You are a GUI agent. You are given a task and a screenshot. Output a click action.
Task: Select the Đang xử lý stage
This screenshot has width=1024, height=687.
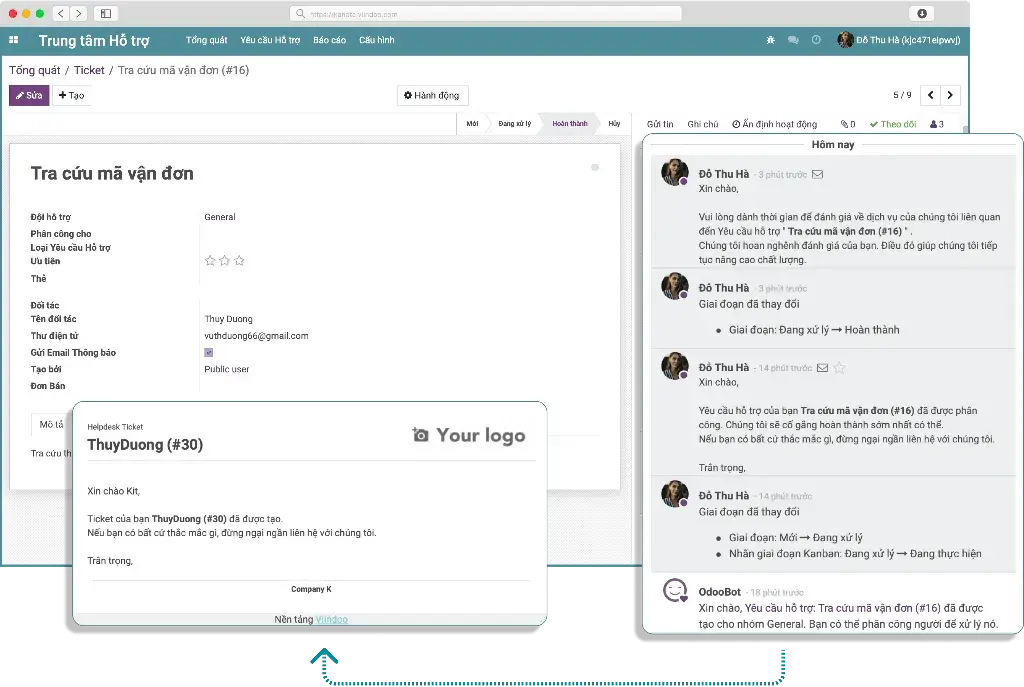[514, 124]
